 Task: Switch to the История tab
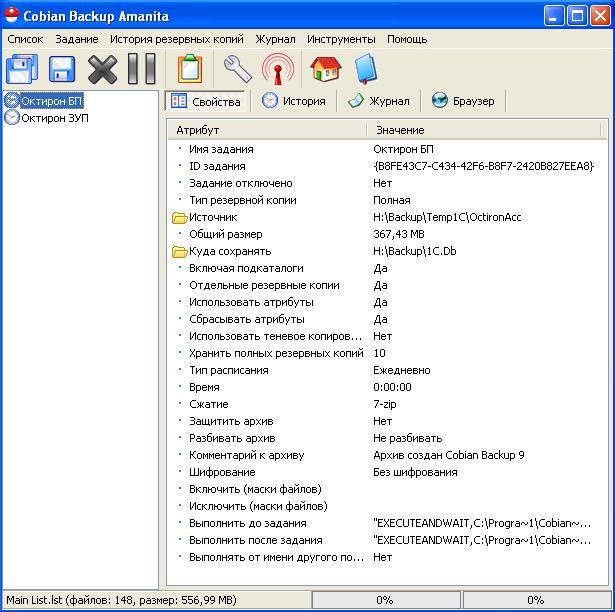coord(294,101)
